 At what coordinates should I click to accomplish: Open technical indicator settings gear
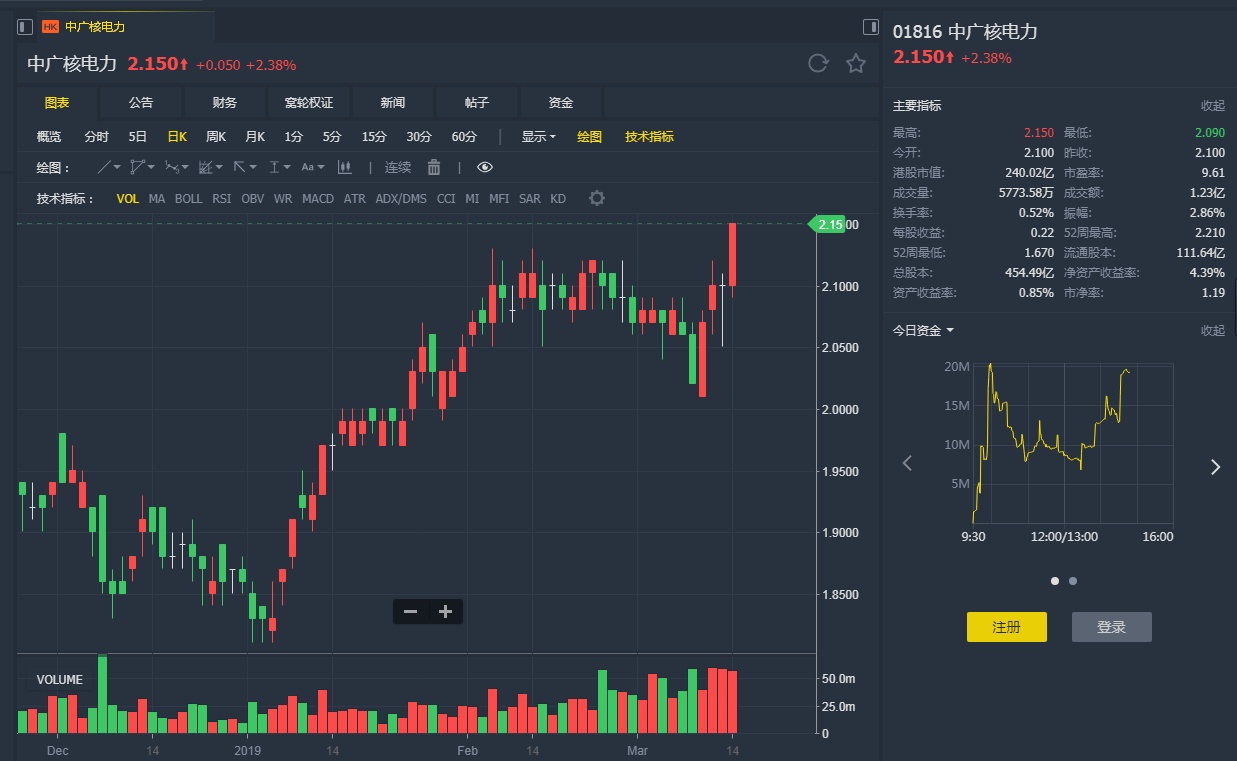(597, 198)
